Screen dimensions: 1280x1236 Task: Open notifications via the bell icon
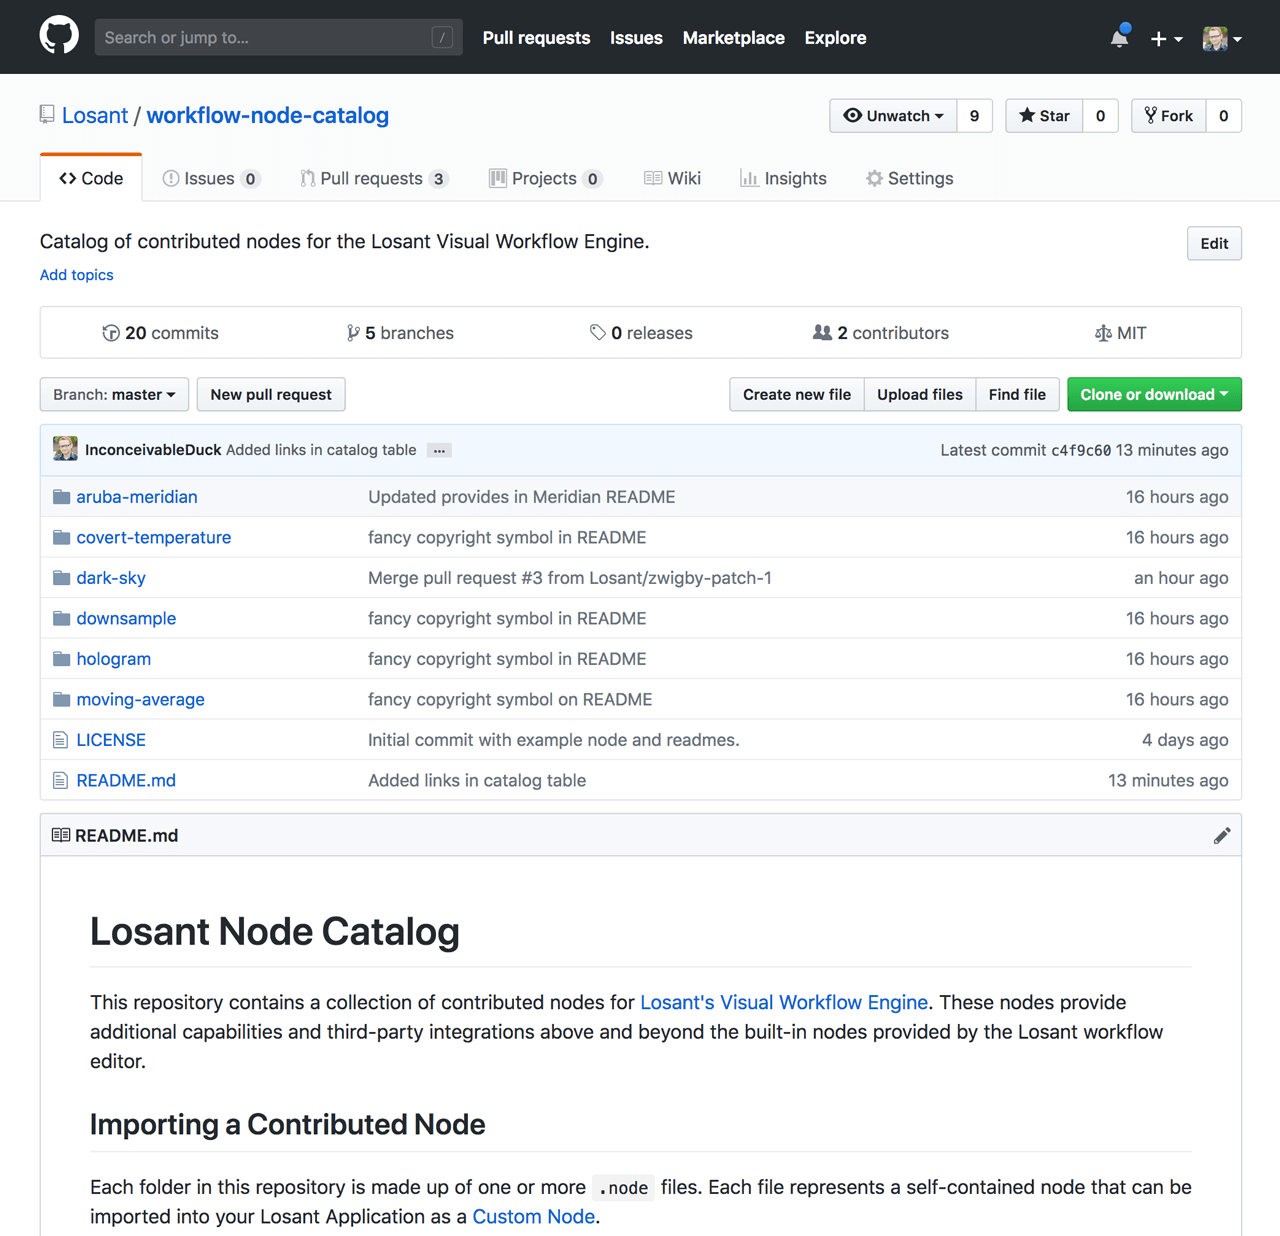(x=1118, y=38)
